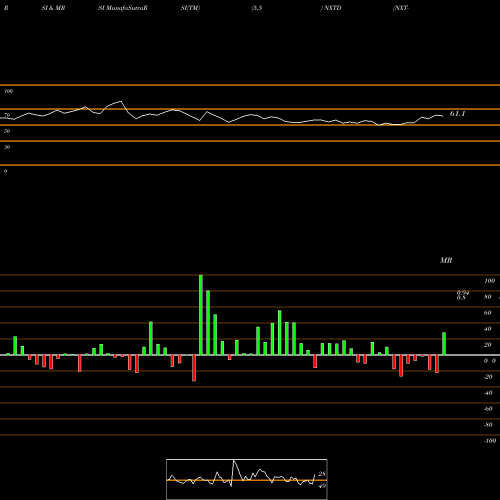Click the last green MR bar at right end
The width and height of the screenshot is (500, 500).
click(444, 344)
